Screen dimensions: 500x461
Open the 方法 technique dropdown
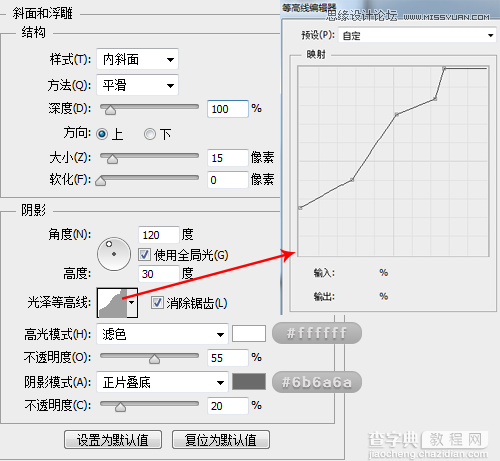pyautogui.click(x=137, y=85)
